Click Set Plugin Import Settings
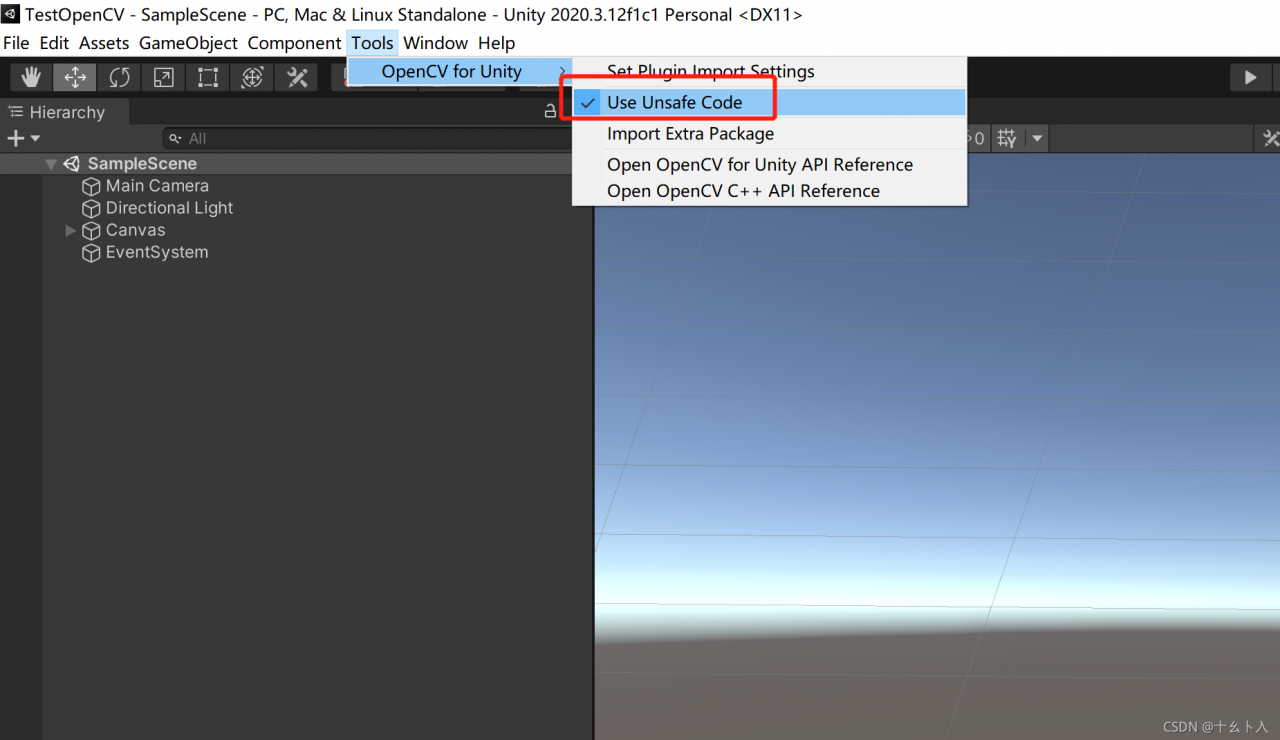Screen dimensions: 1280x740 (710, 71)
